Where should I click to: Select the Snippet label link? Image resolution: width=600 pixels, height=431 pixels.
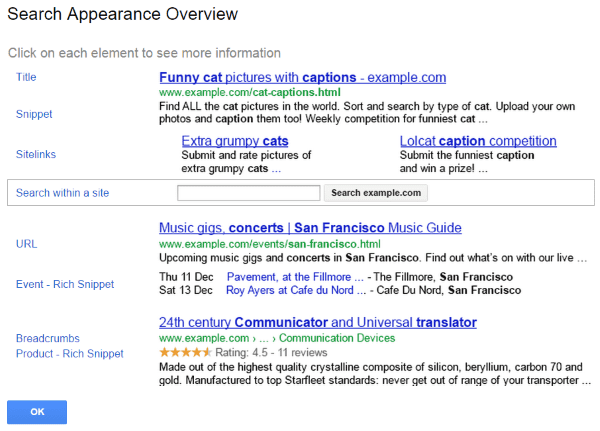pos(34,115)
